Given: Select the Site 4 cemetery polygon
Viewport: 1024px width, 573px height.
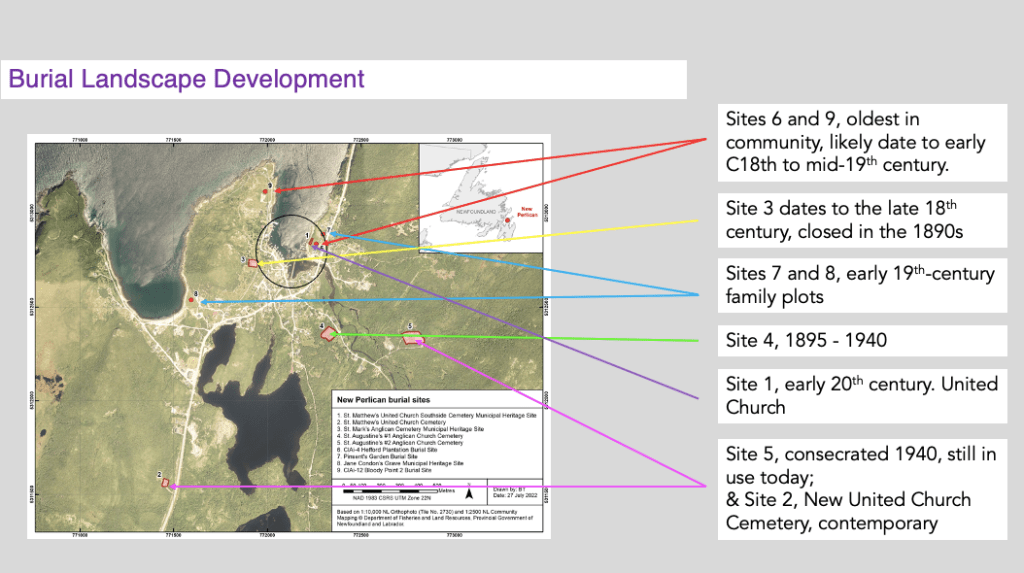Looking at the screenshot, I should click(x=327, y=334).
